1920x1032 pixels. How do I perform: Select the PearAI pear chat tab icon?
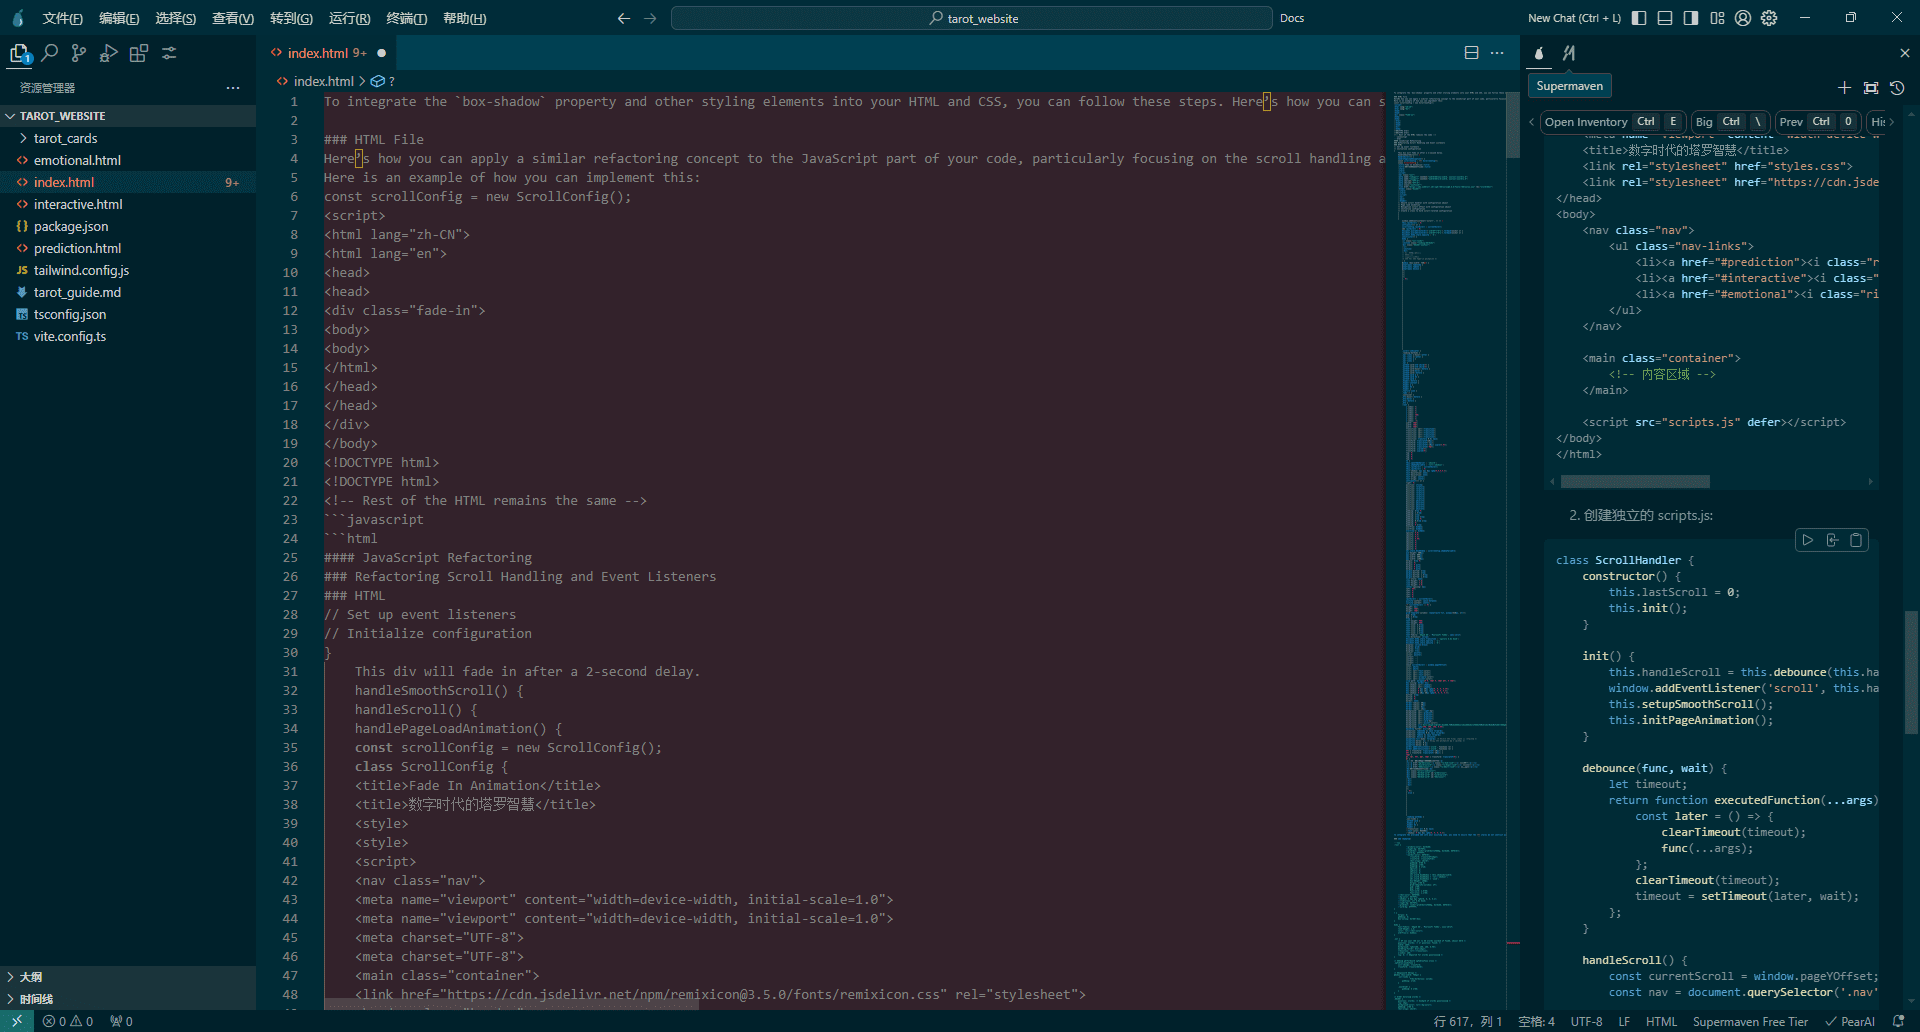(x=1539, y=53)
